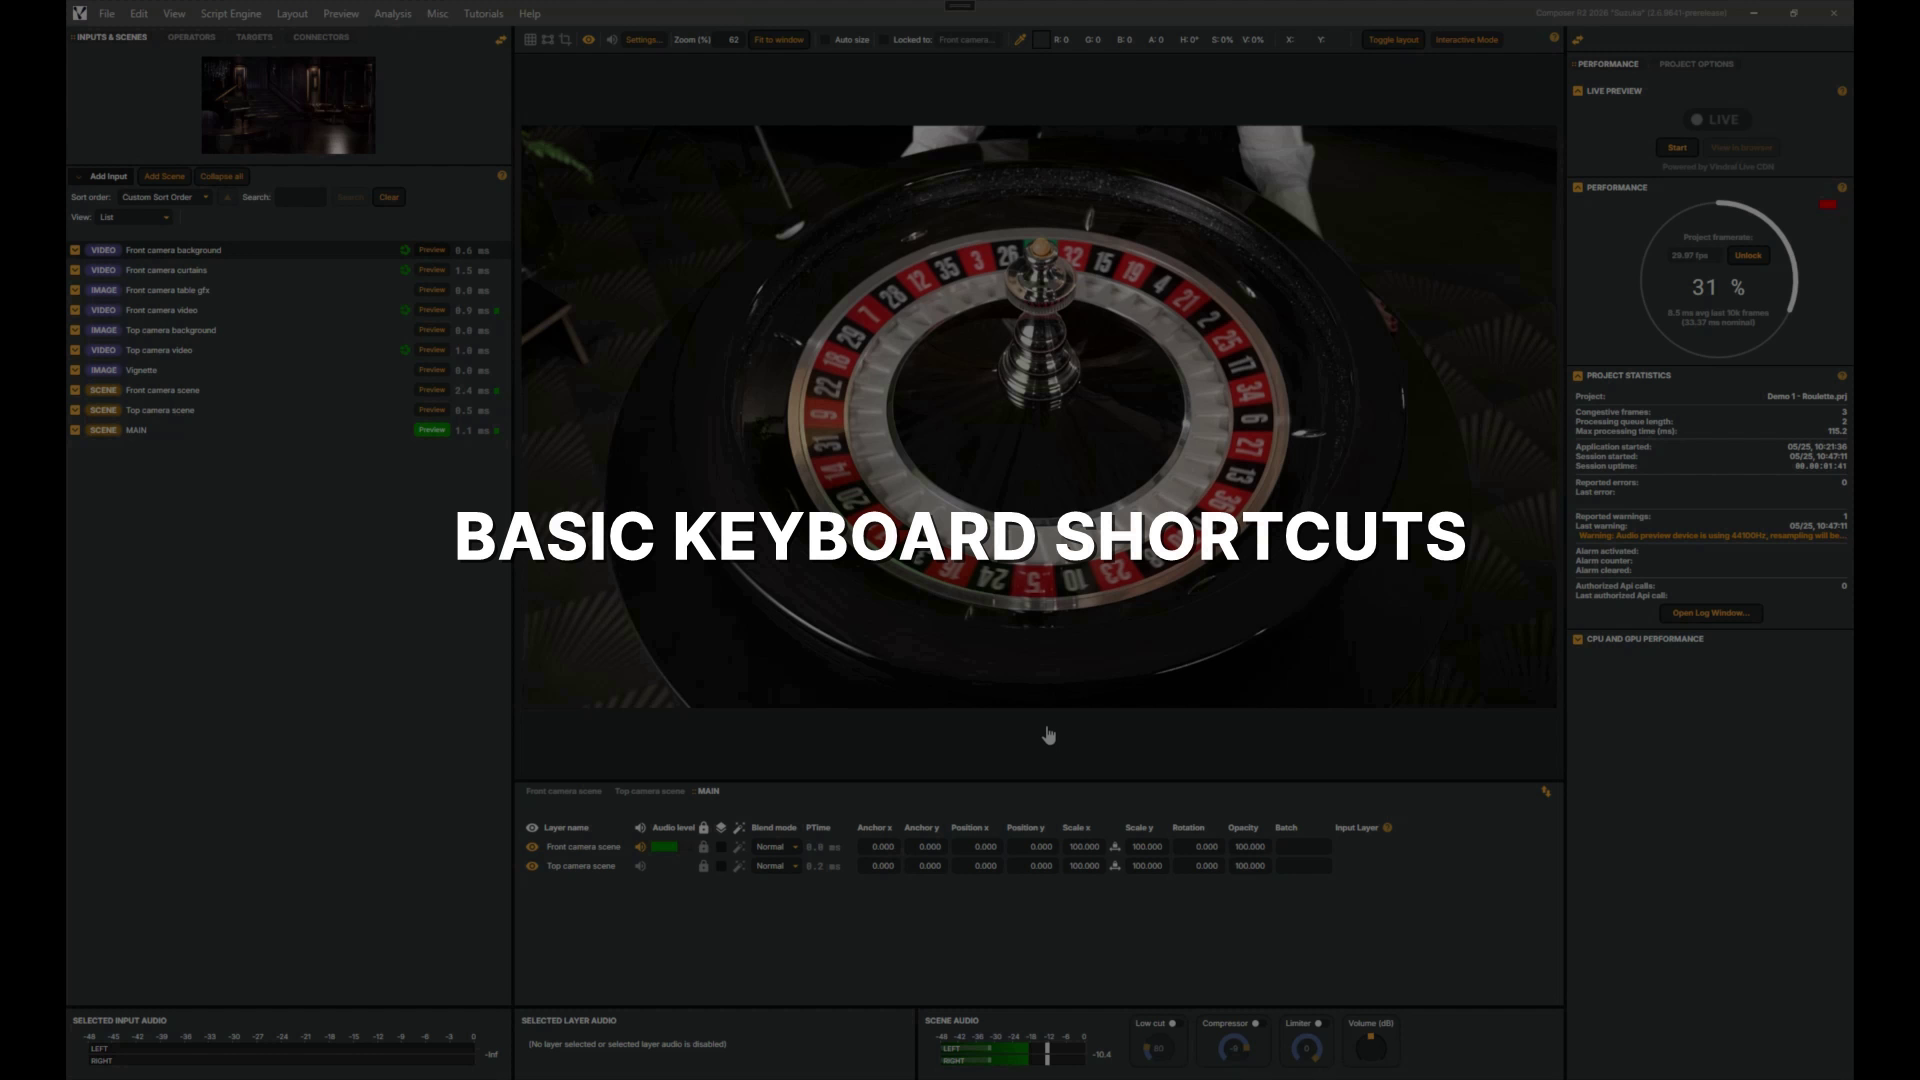Select the crop tool icon in preview toolbar

(x=565, y=40)
